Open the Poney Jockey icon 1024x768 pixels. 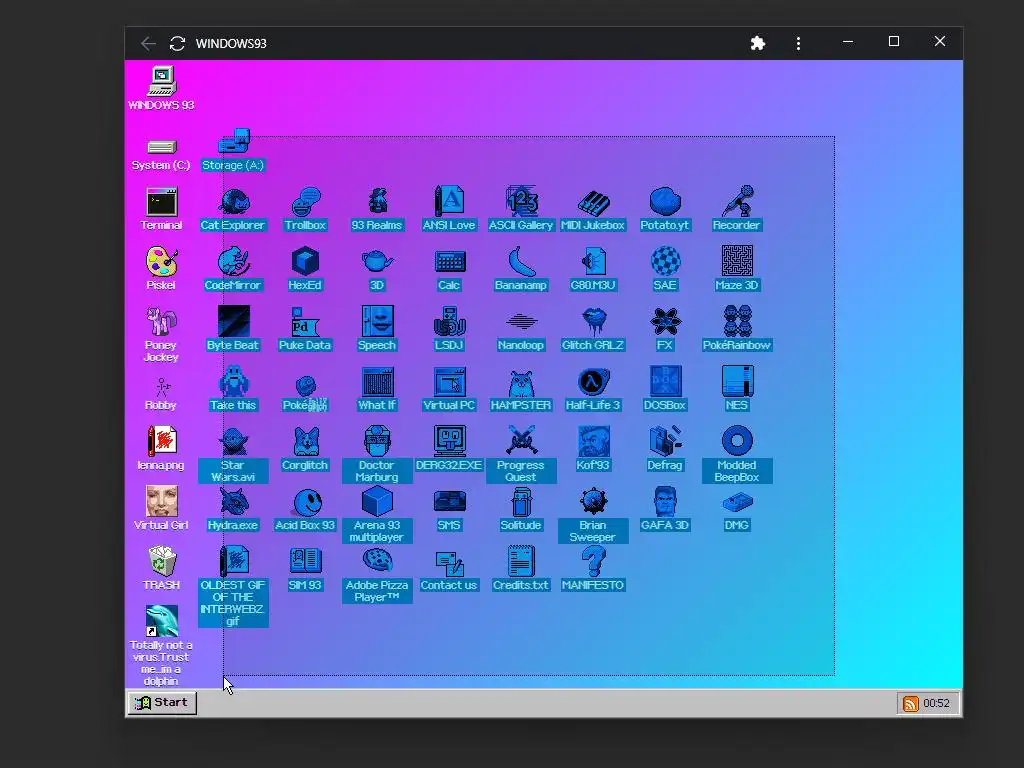pyautogui.click(x=161, y=322)
